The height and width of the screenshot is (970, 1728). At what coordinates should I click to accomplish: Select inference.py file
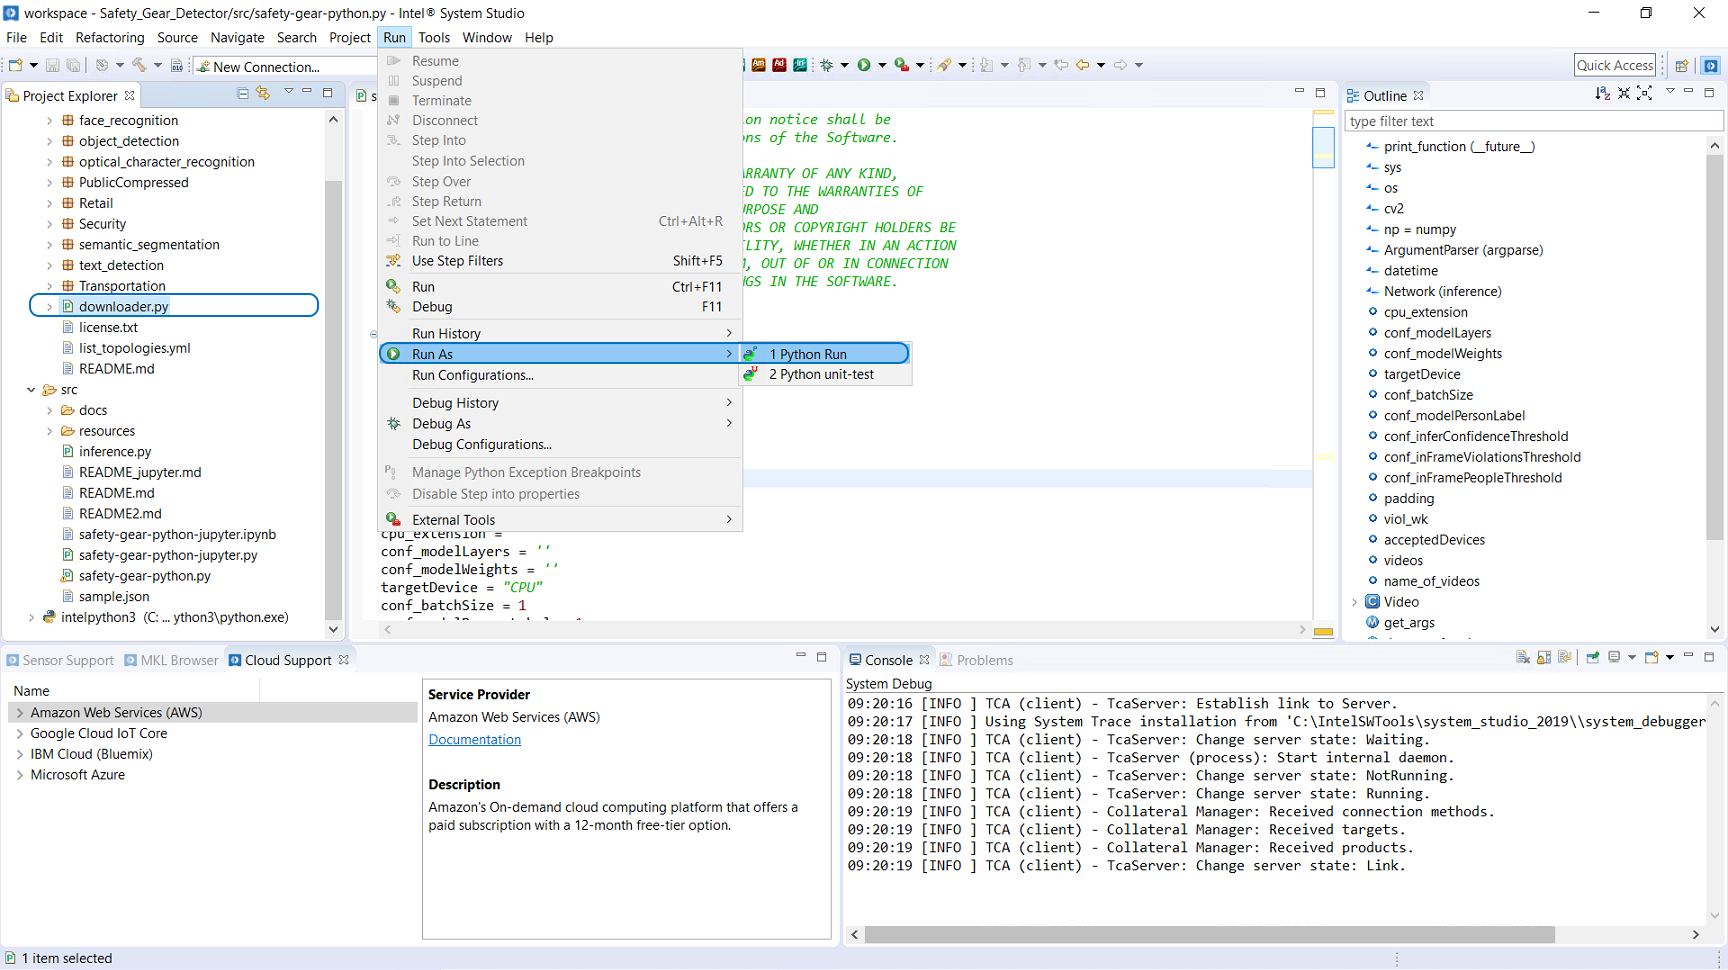115,452
